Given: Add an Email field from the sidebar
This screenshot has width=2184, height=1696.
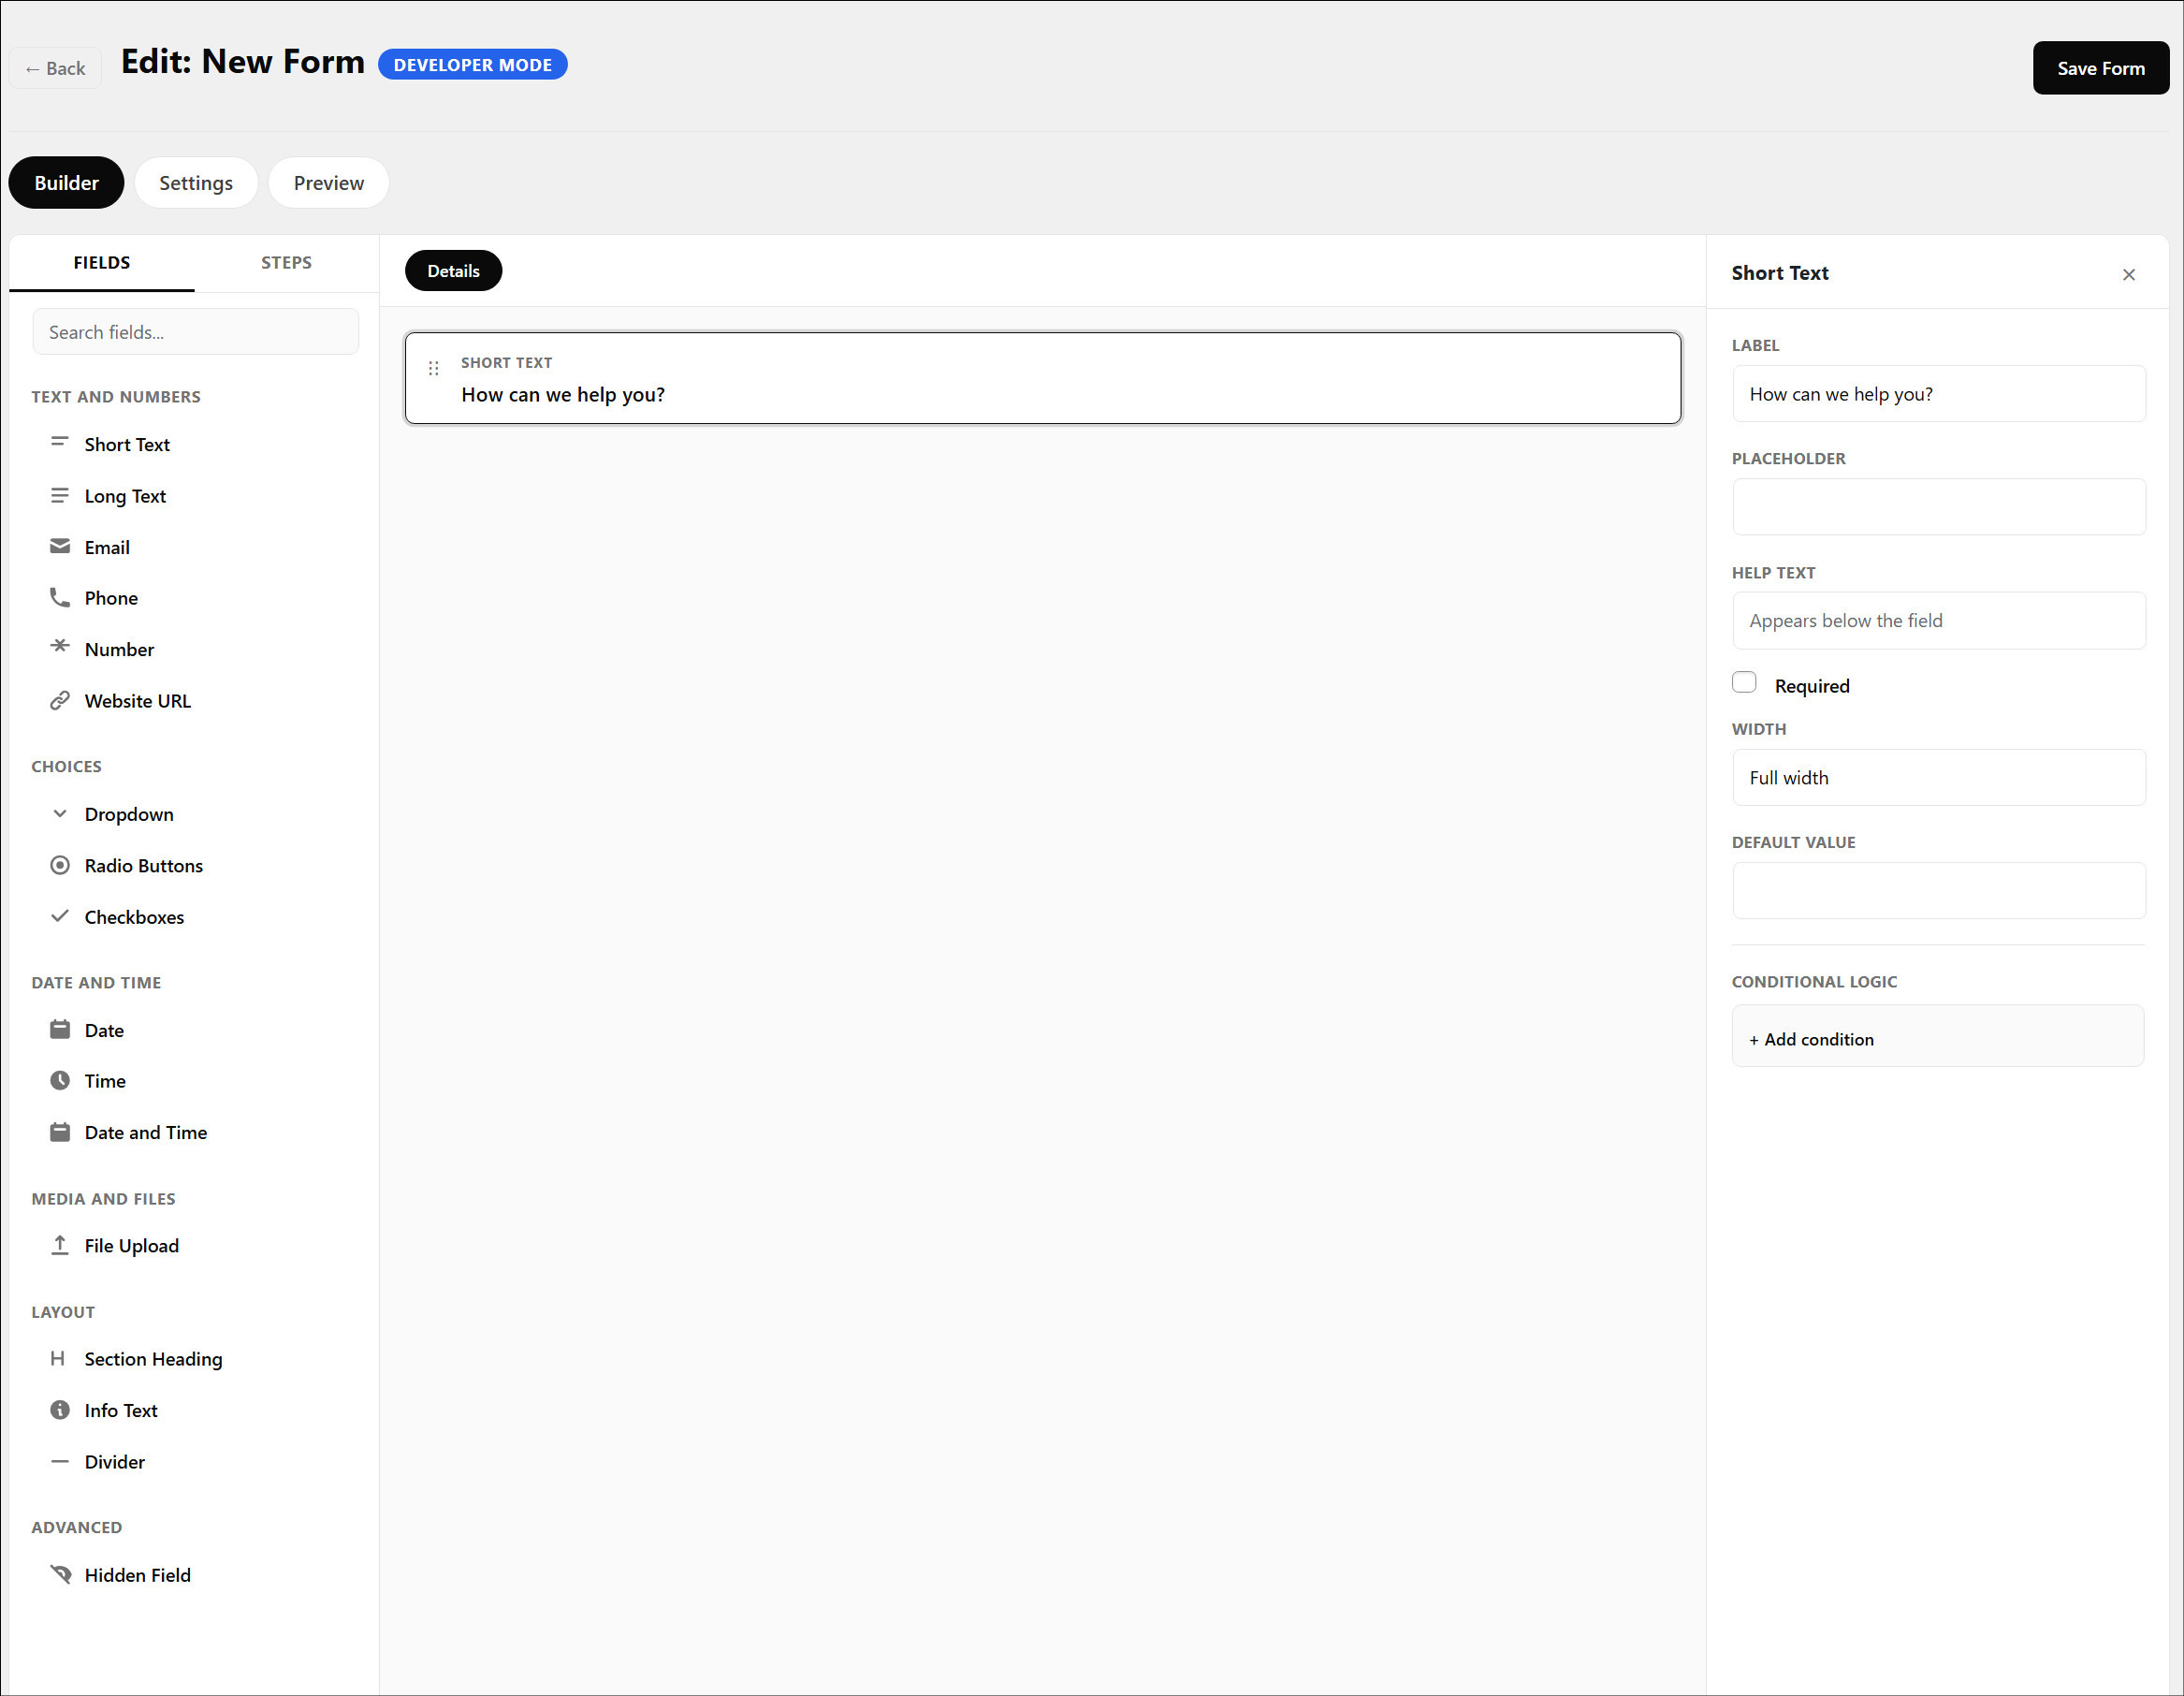Looking at the screenshot, I should coord(106,547).
